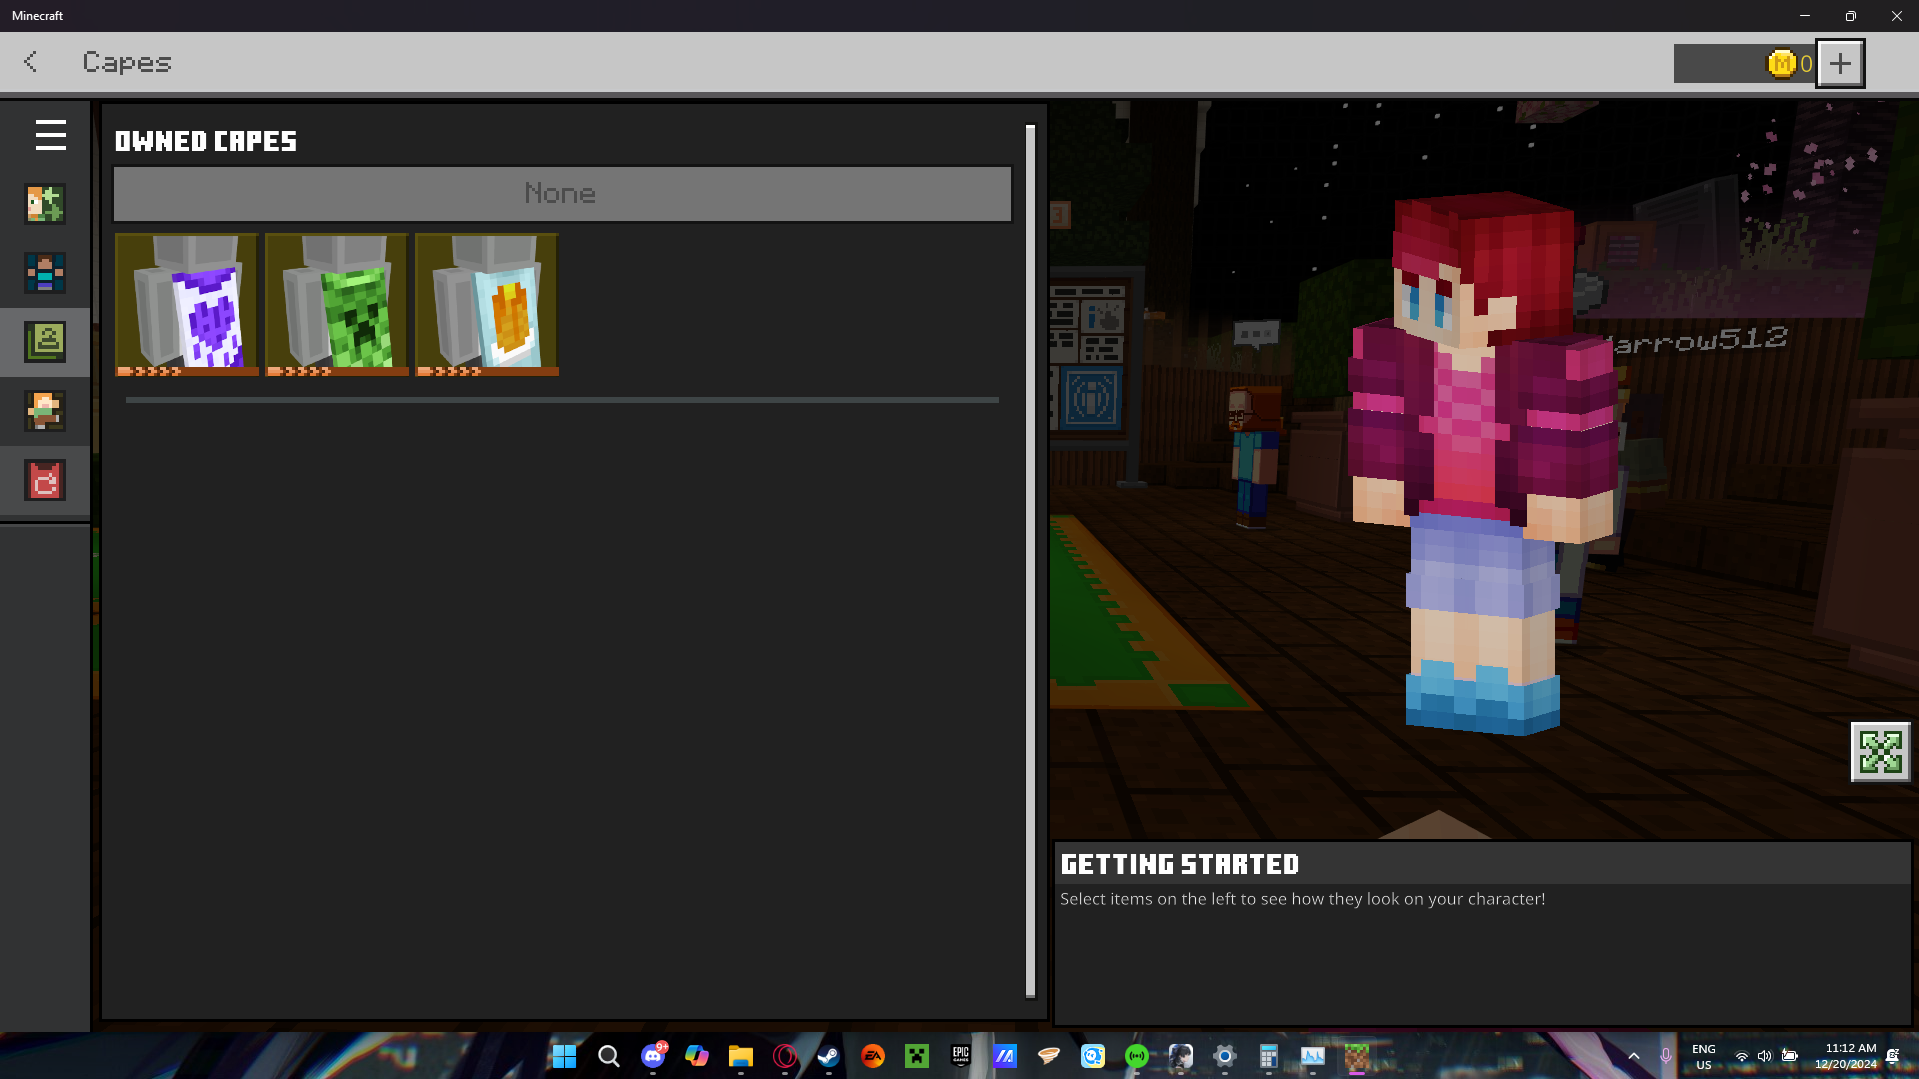The width and height of the screenshot is (1919, 1079).
Task: Open the tornado-shaped taskbar app
Action: pos(1049,1056)
